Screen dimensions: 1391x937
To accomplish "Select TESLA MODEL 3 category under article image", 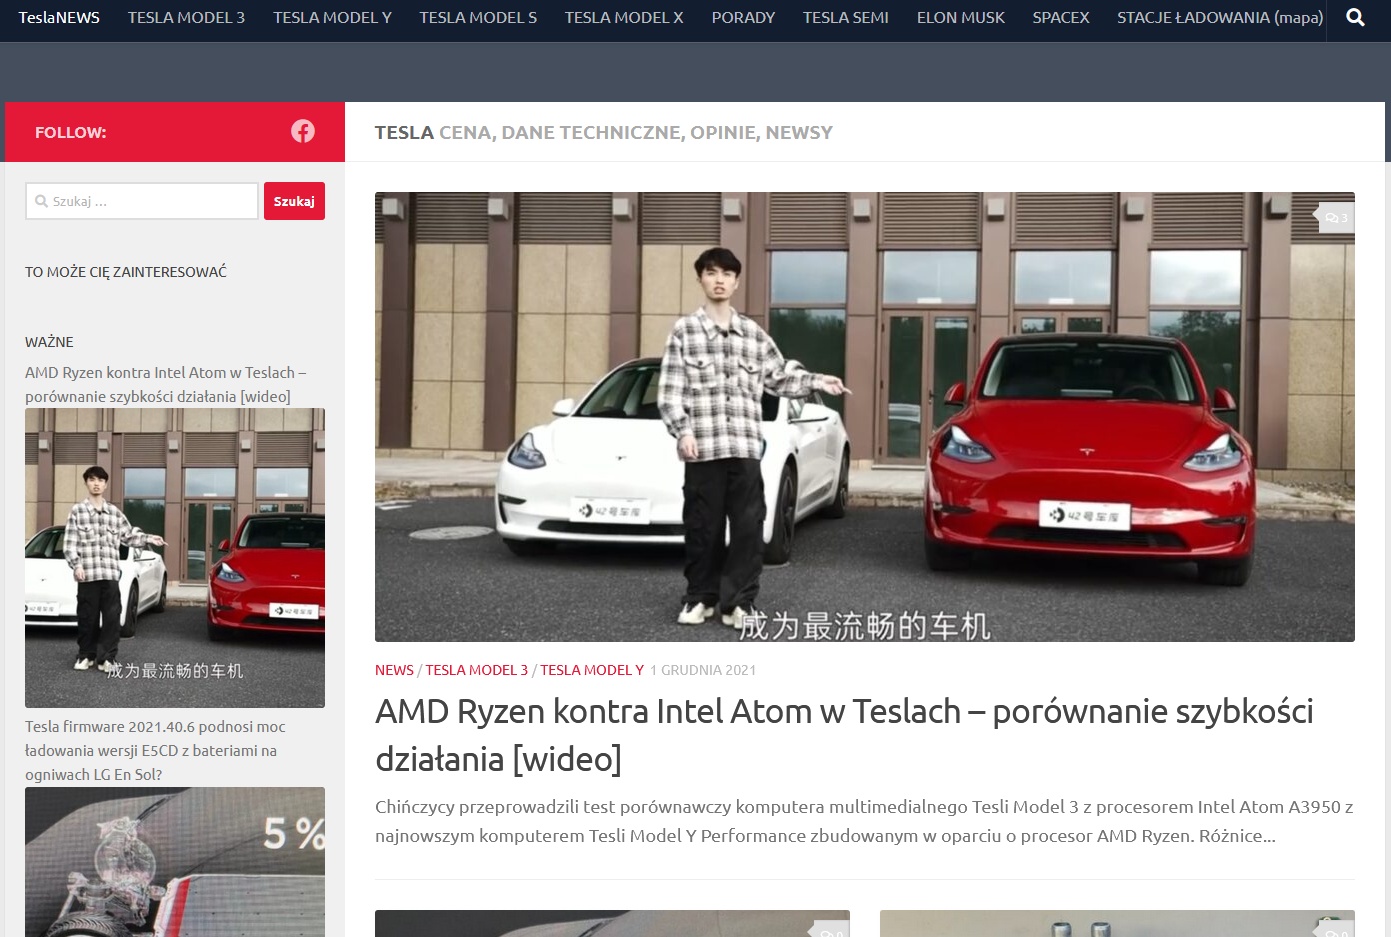I will [x=477, y=670].
